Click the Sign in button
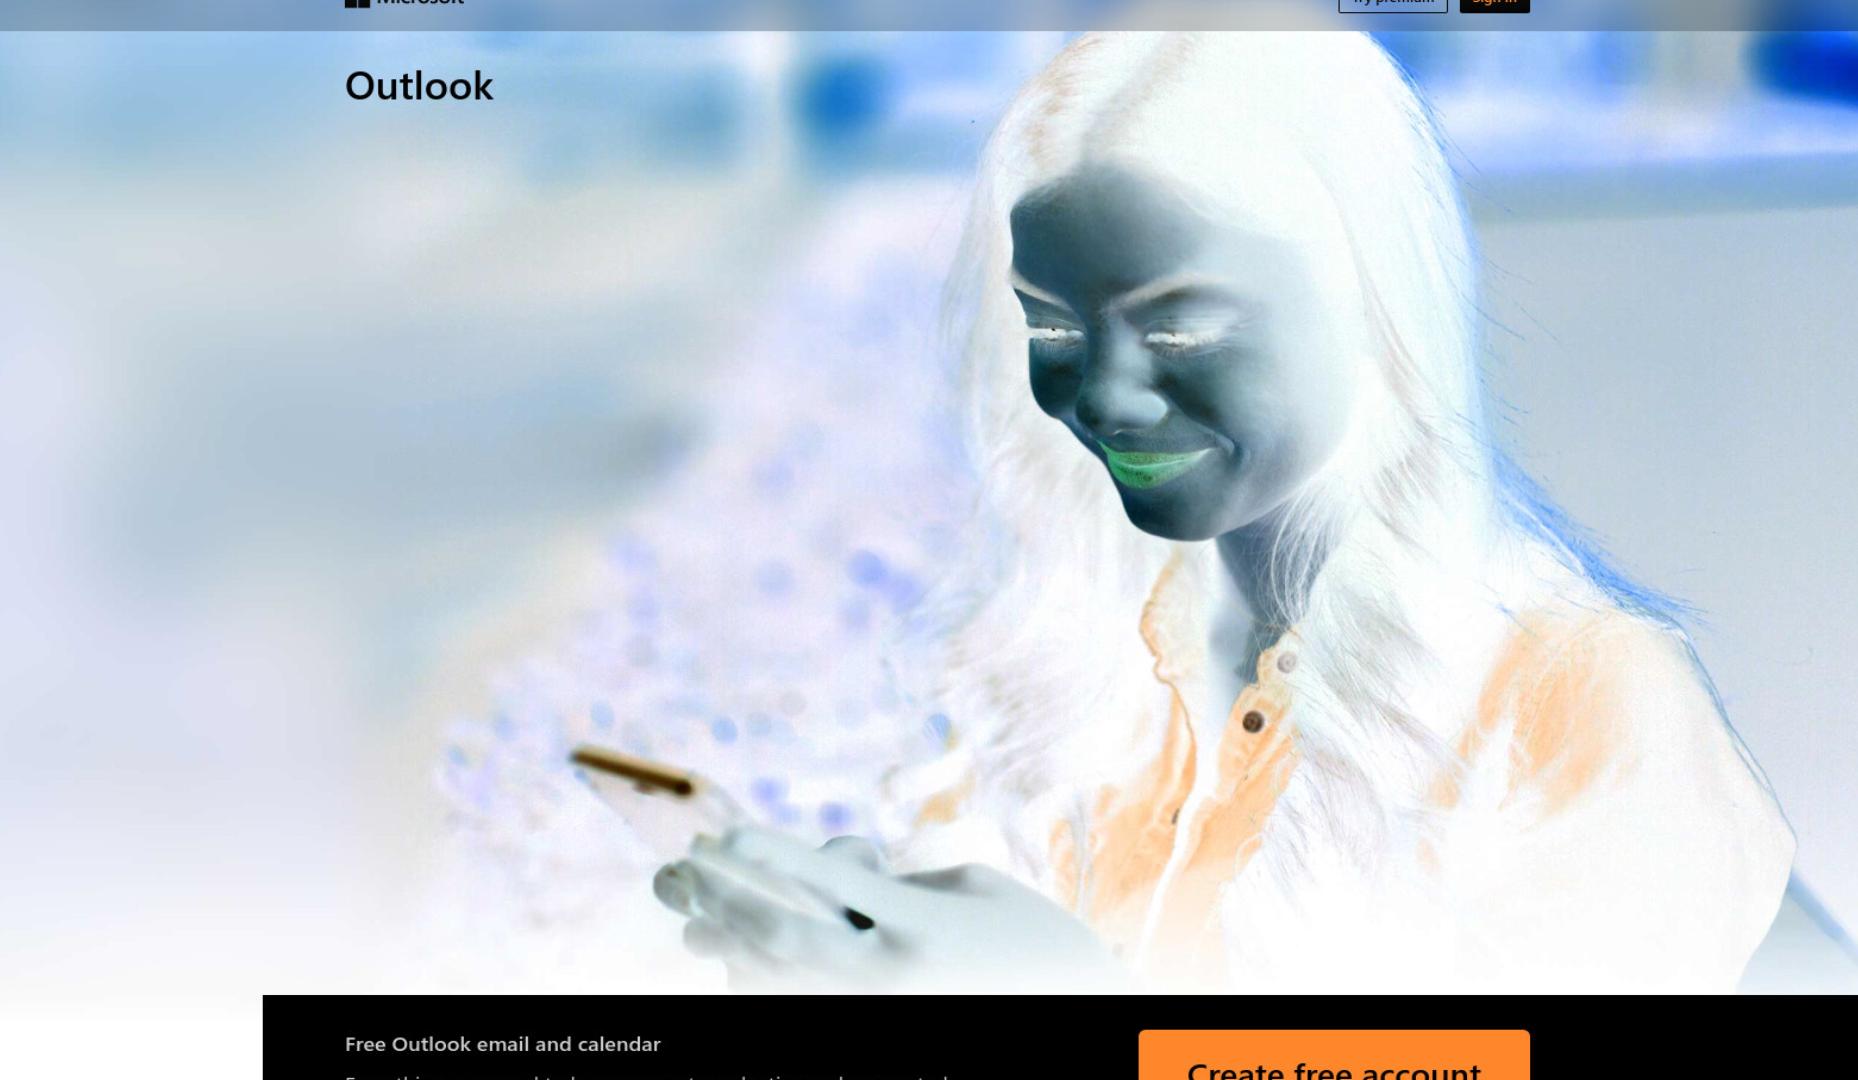Screen dimensions: 1858x1080 pos(1494,5)
